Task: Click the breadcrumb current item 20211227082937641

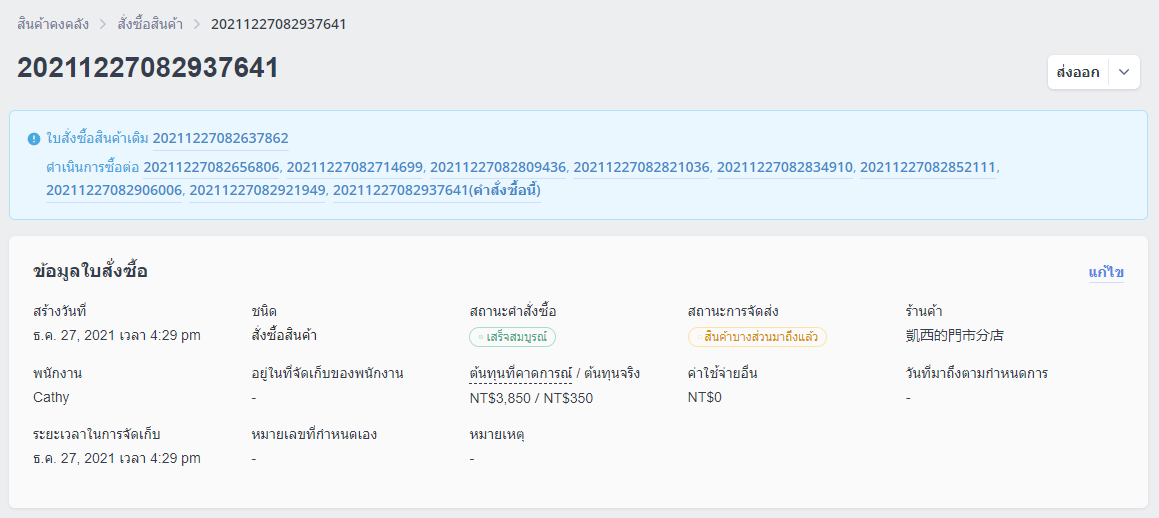Action: (279, 24)
